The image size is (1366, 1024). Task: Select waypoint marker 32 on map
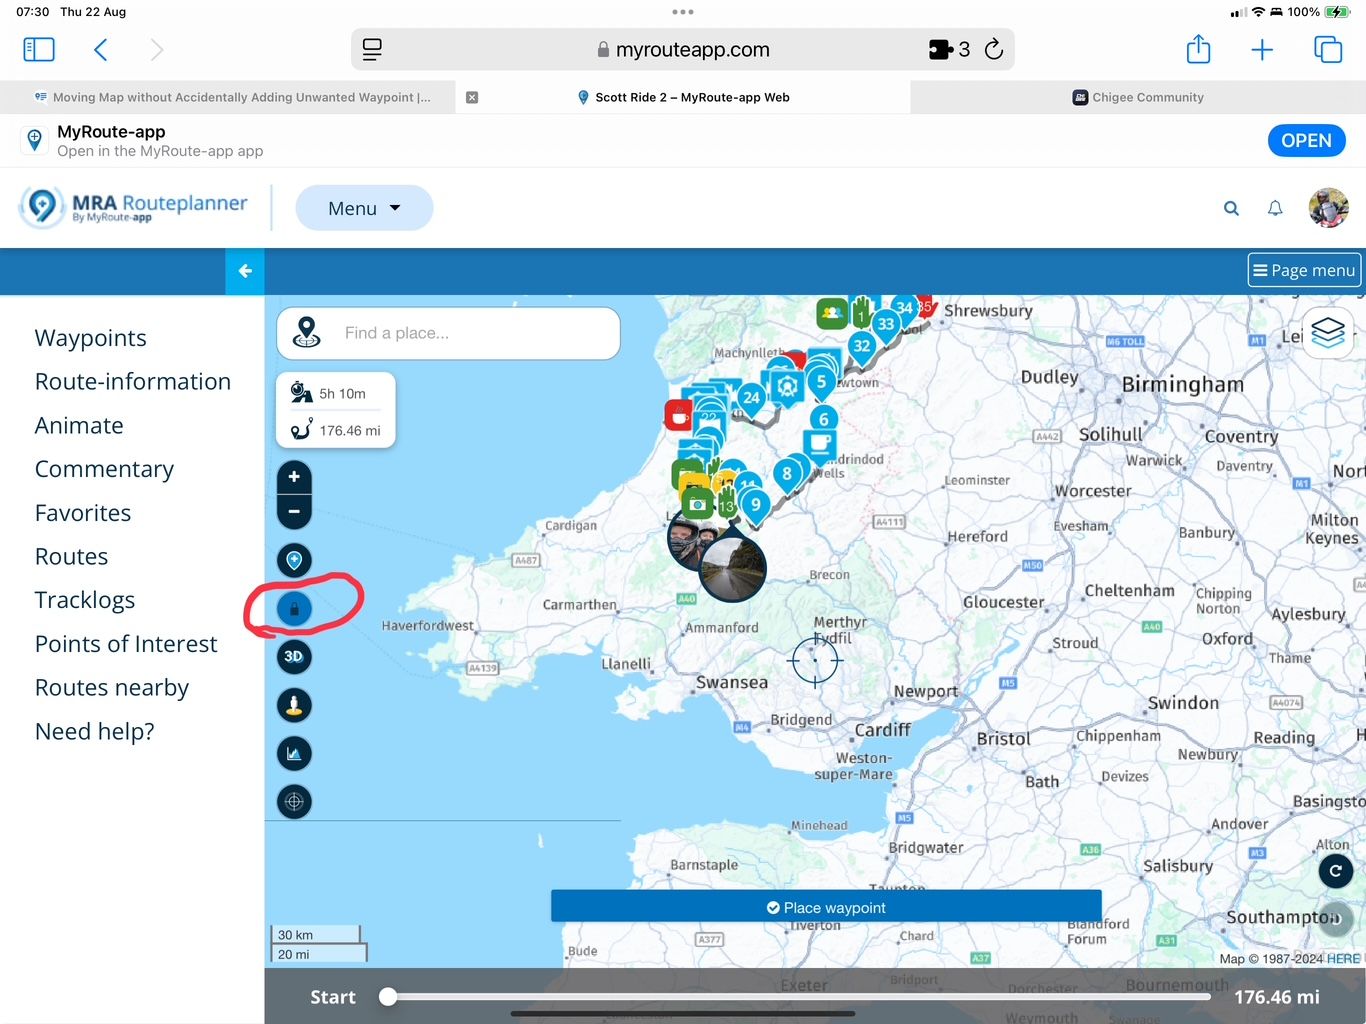(862, 346)
